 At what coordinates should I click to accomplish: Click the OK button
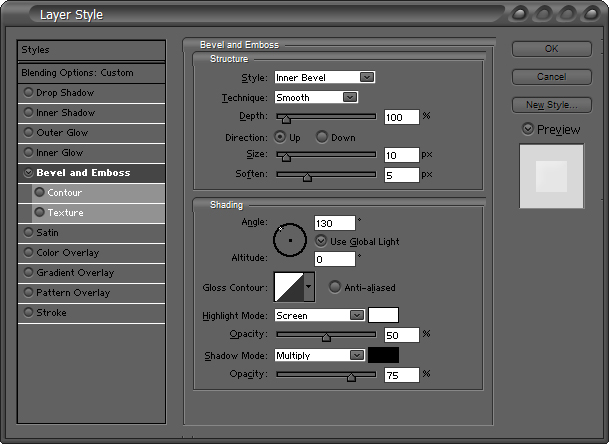tap(552, 49)
